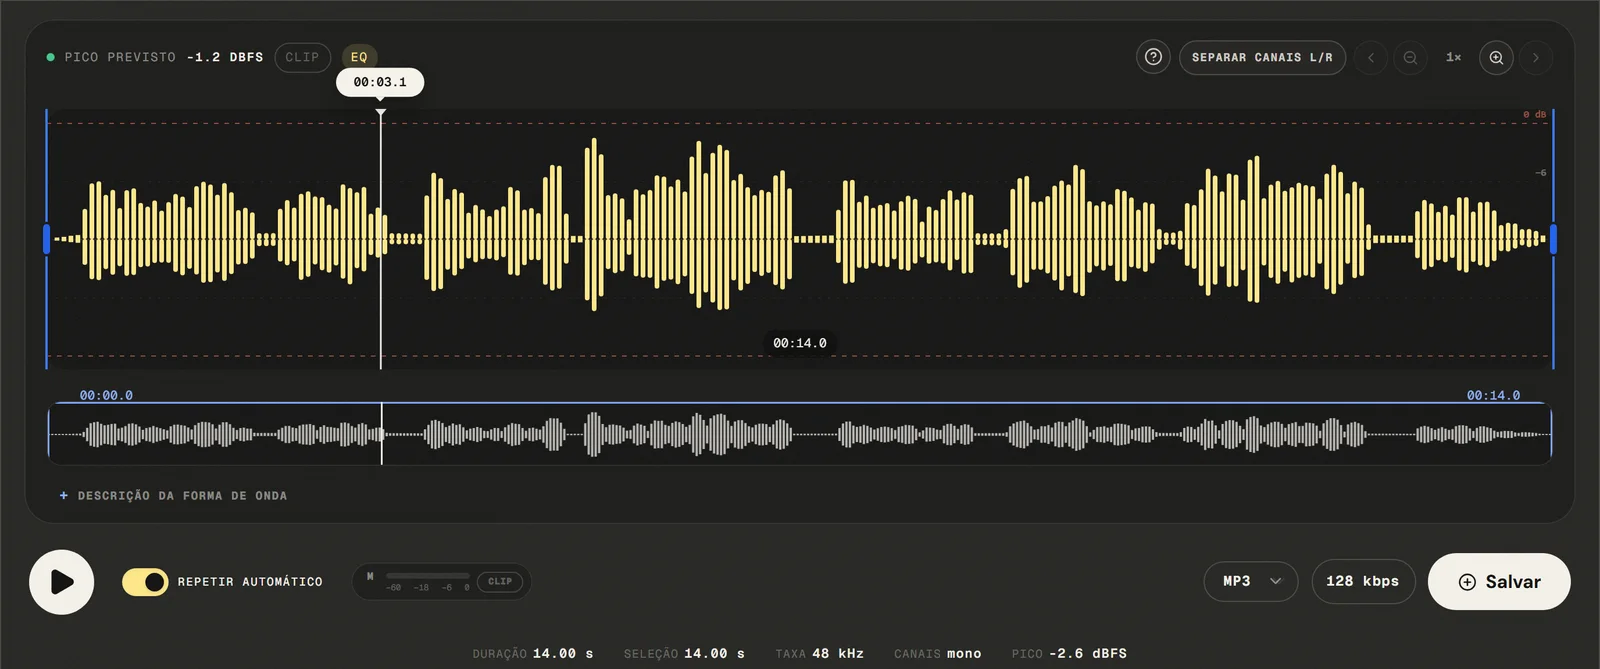
Task: Click the Taxa 48 kHz status
Action: click(x=820, y=654)
